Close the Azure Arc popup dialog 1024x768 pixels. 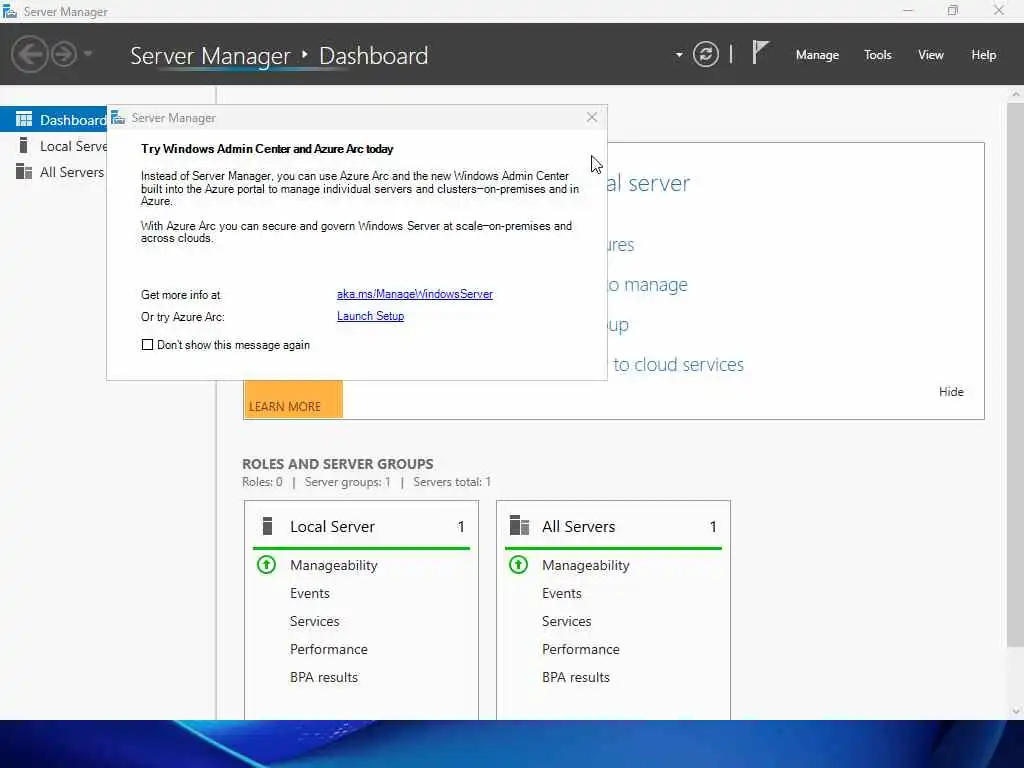592,118
